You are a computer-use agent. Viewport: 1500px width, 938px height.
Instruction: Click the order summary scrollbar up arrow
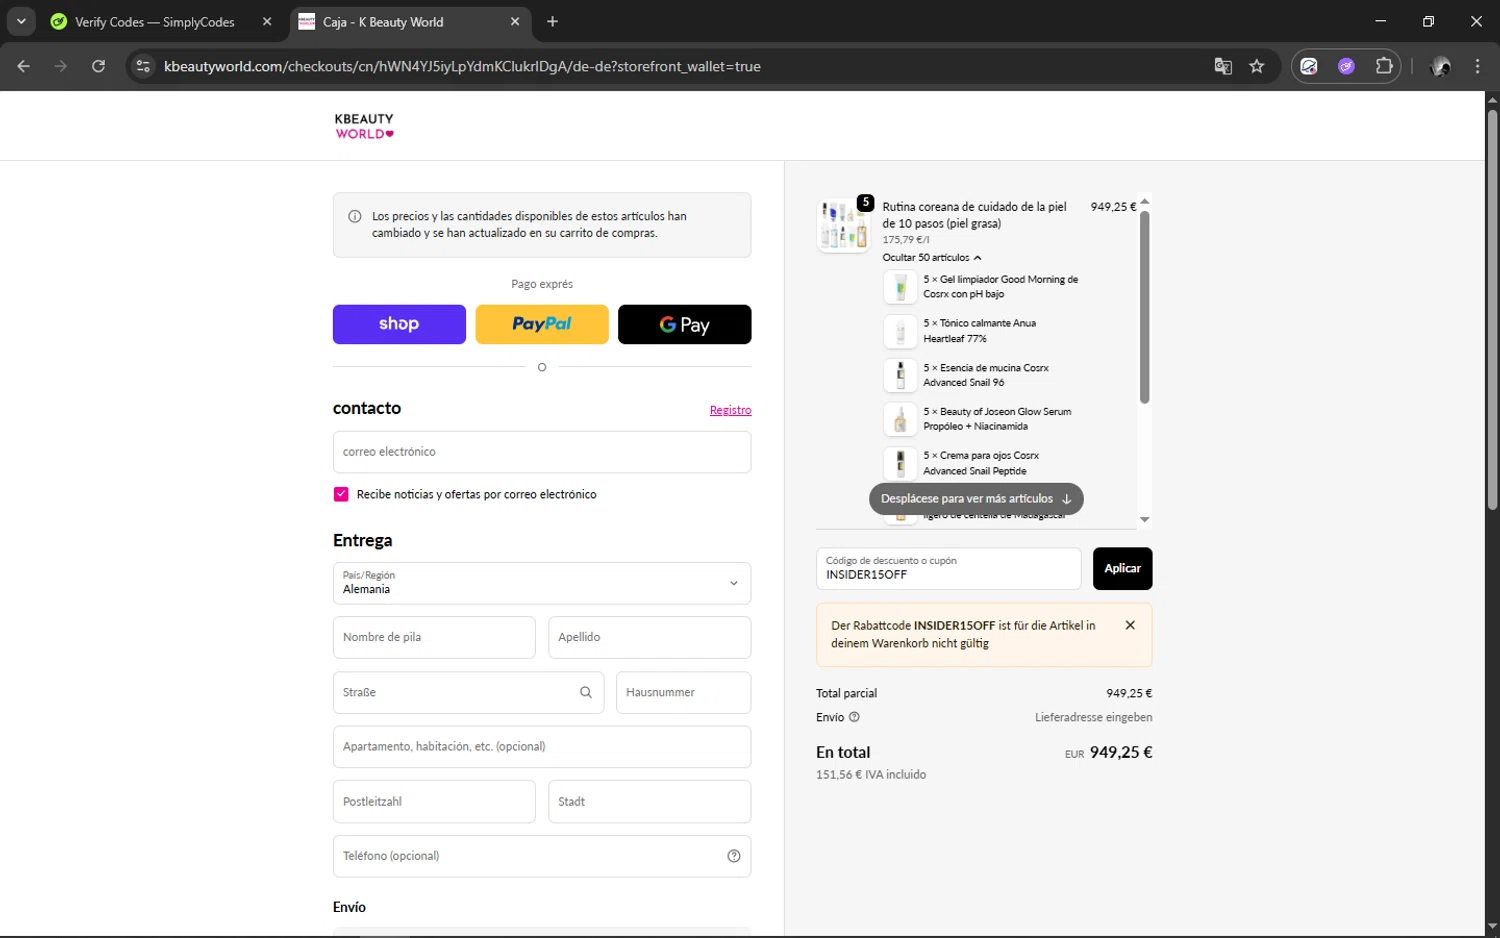click(x=1145, y=202)
